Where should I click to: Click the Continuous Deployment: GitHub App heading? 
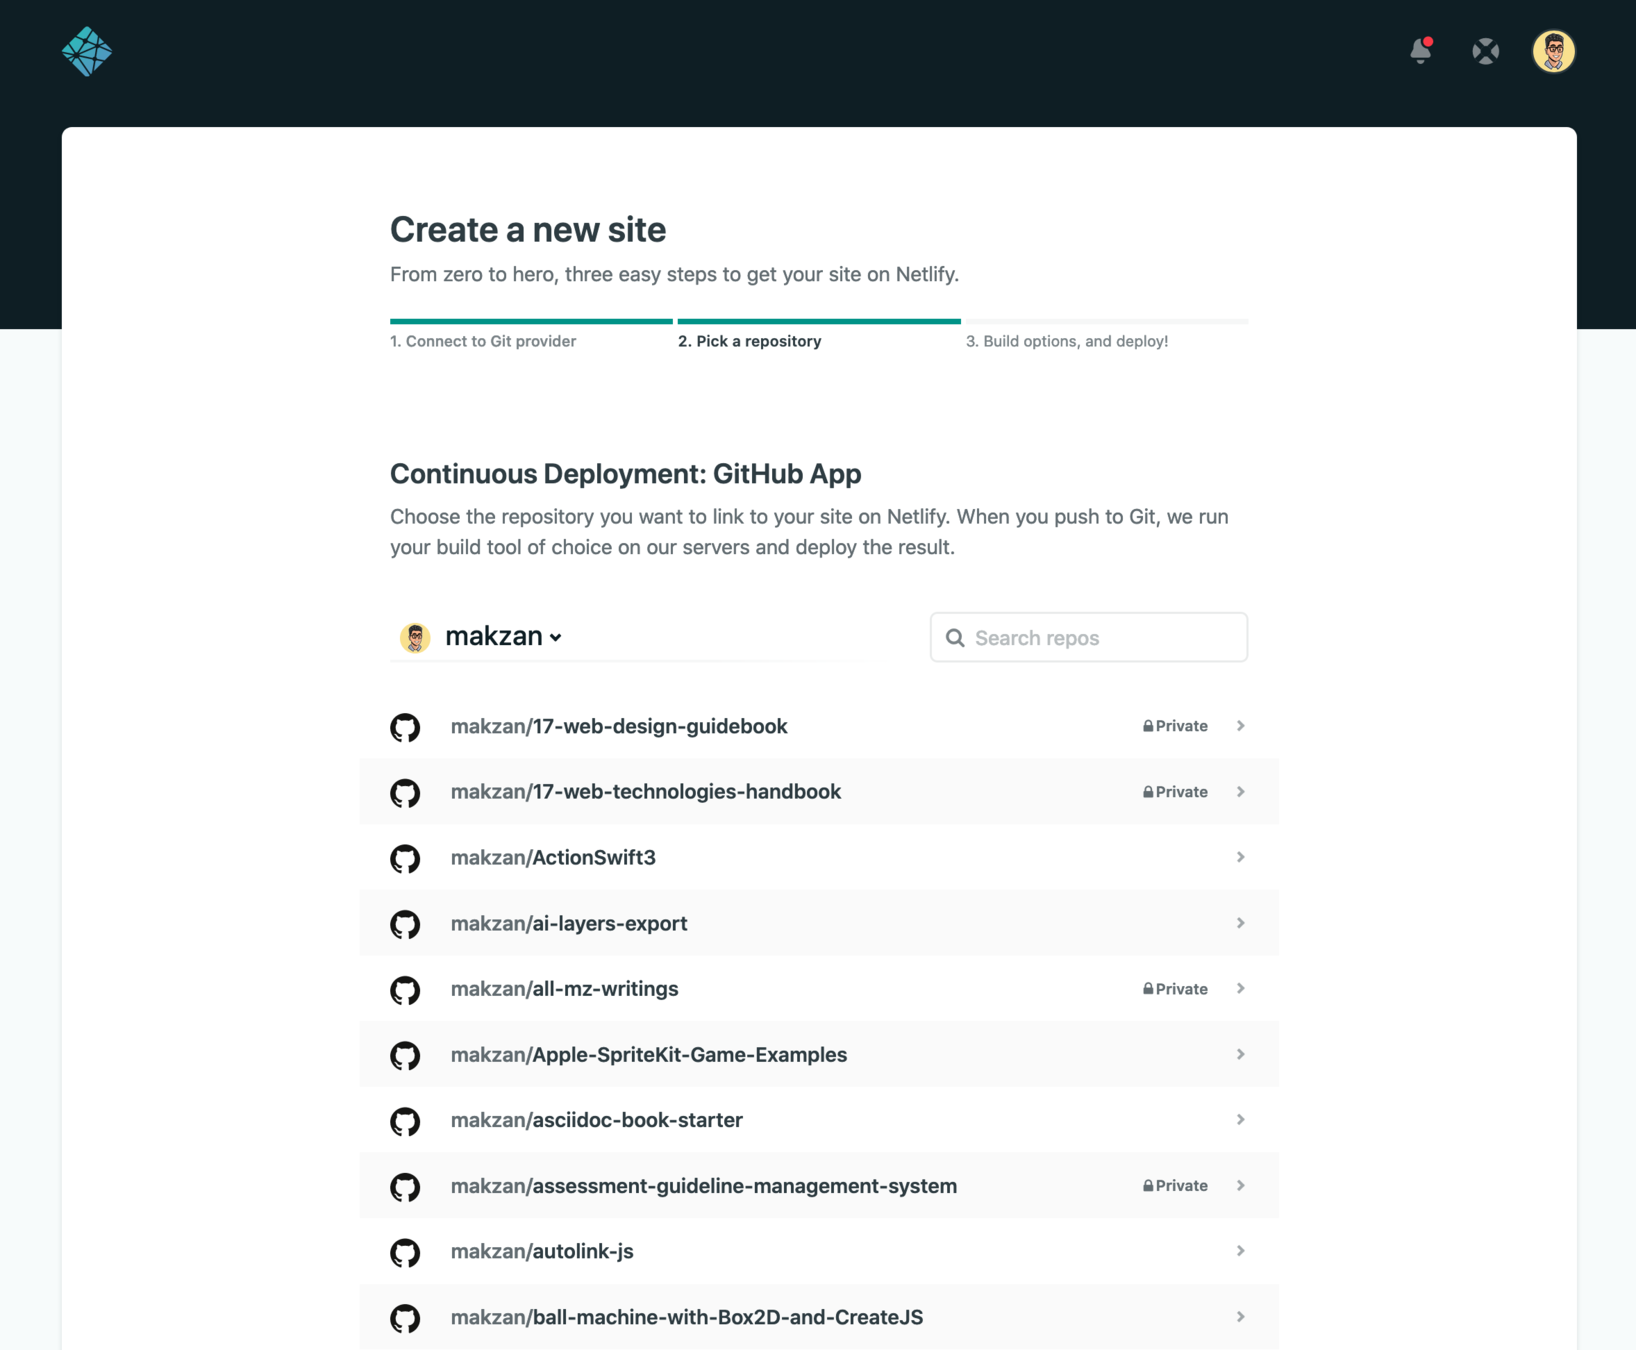pyautogui.click(x=625, y=474)
